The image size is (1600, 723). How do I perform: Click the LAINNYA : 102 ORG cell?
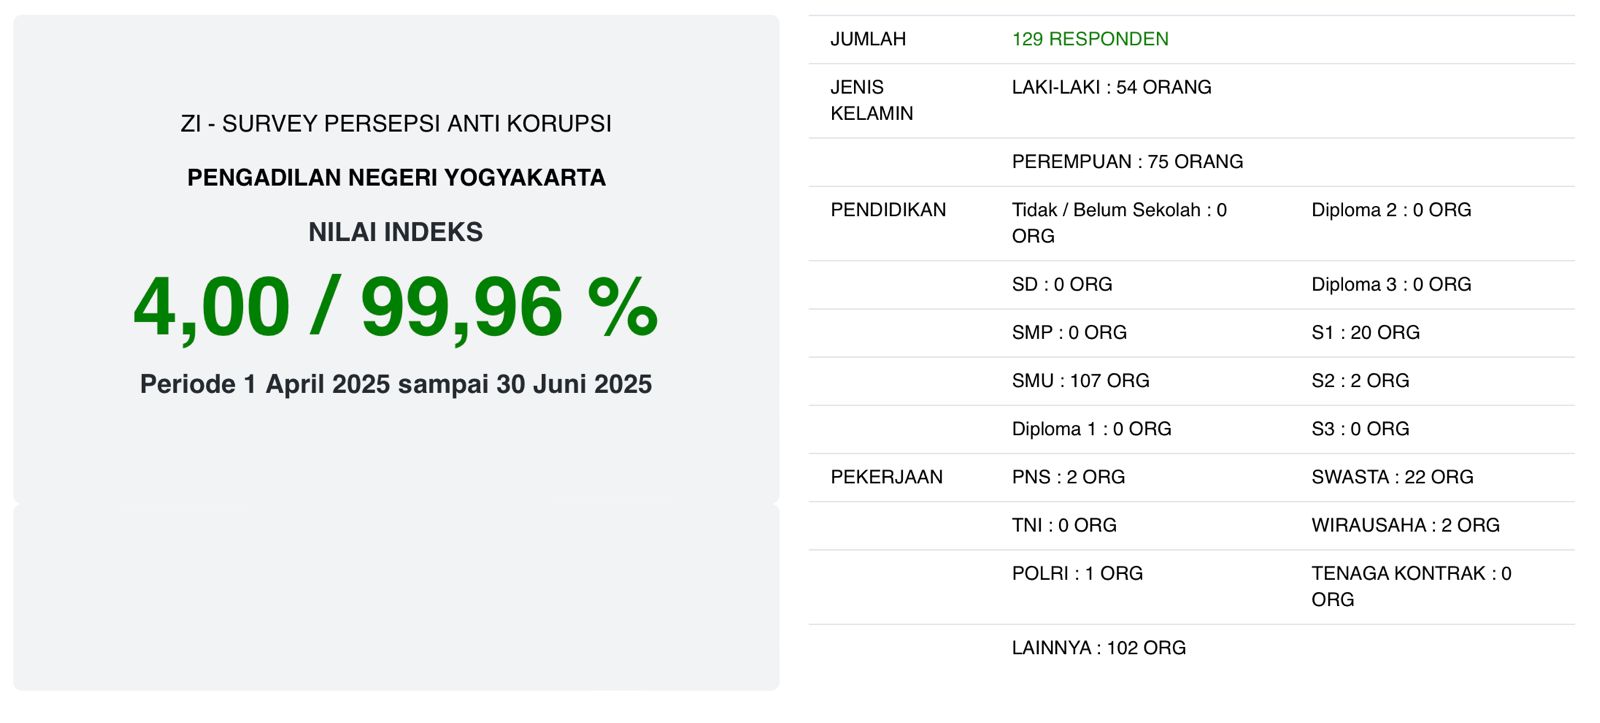point(1098,648)
